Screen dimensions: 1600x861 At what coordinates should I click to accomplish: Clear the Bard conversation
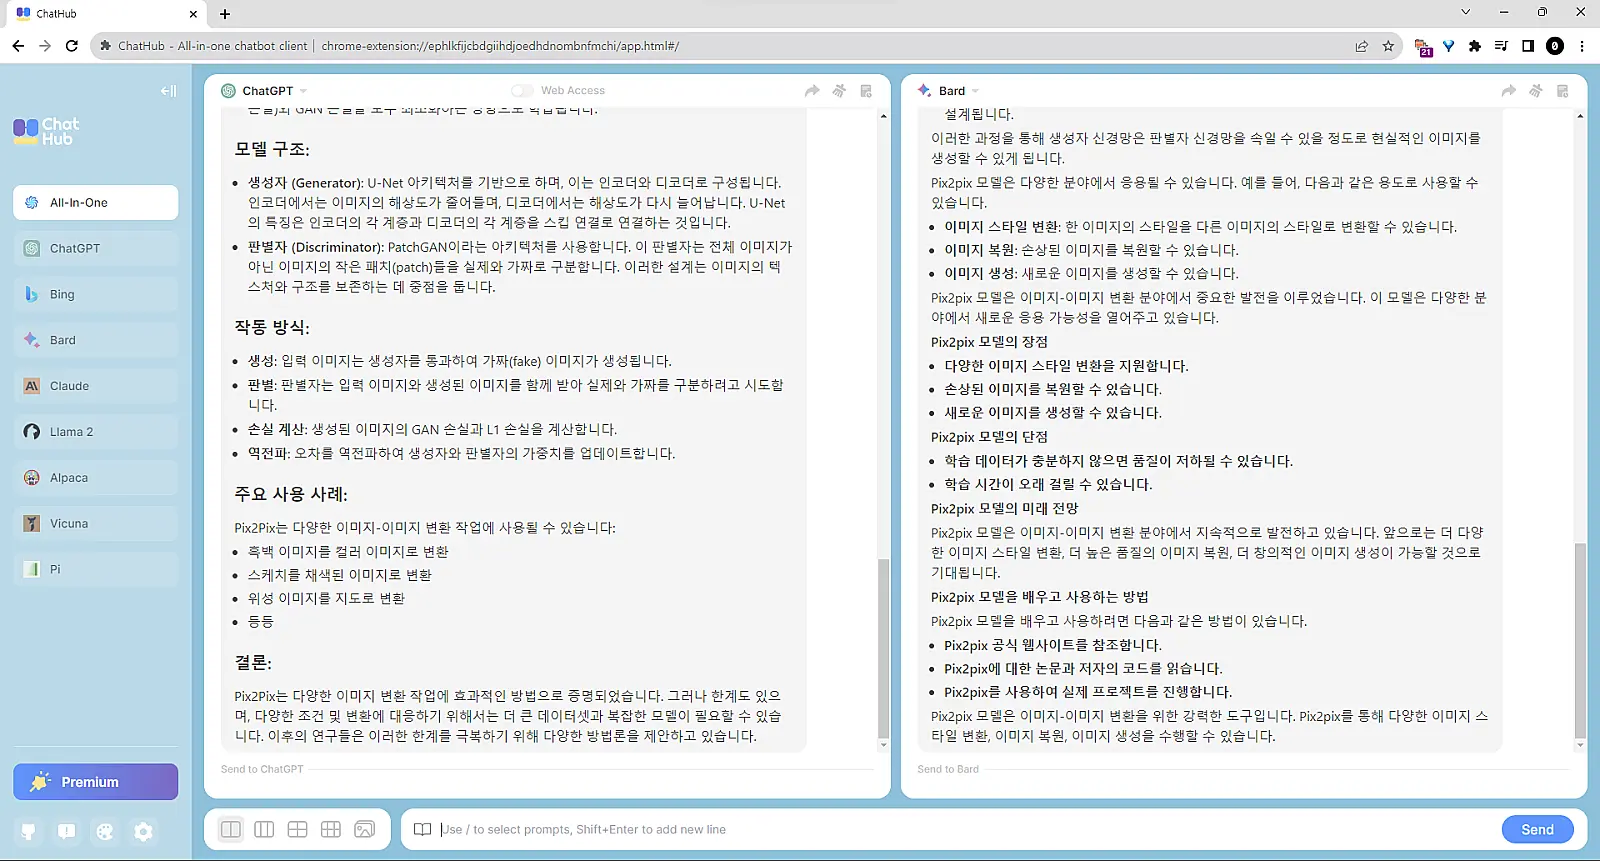click(1536, 91)
